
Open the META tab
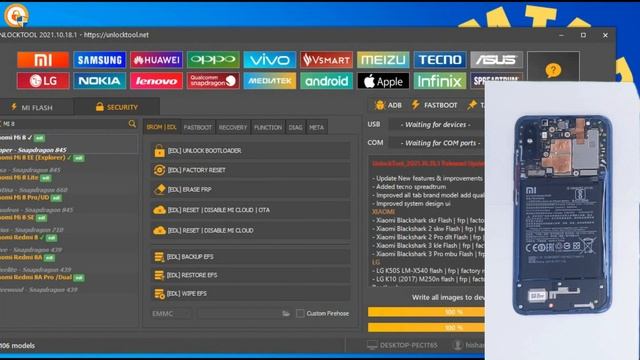pos(316,127)
